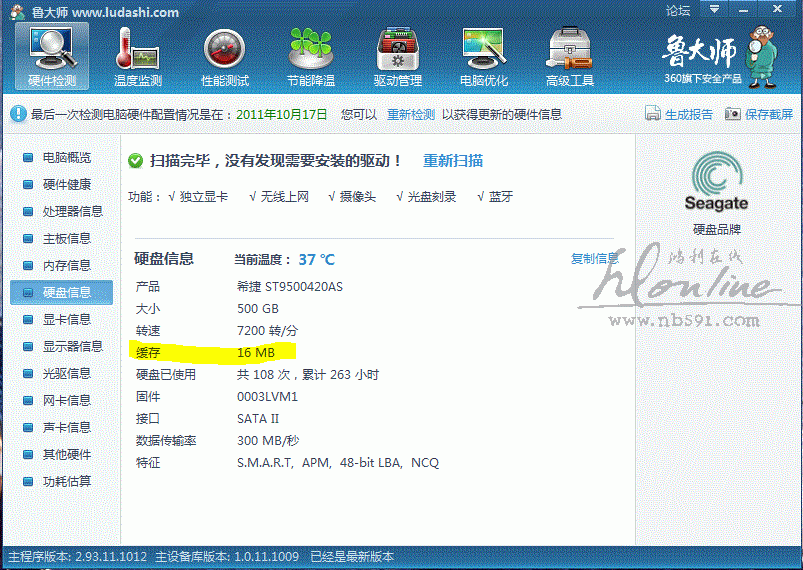Click the S.M.A.R.T, APM features value
Viewport: 803px width, 570px height.
[x=337, y=463]
